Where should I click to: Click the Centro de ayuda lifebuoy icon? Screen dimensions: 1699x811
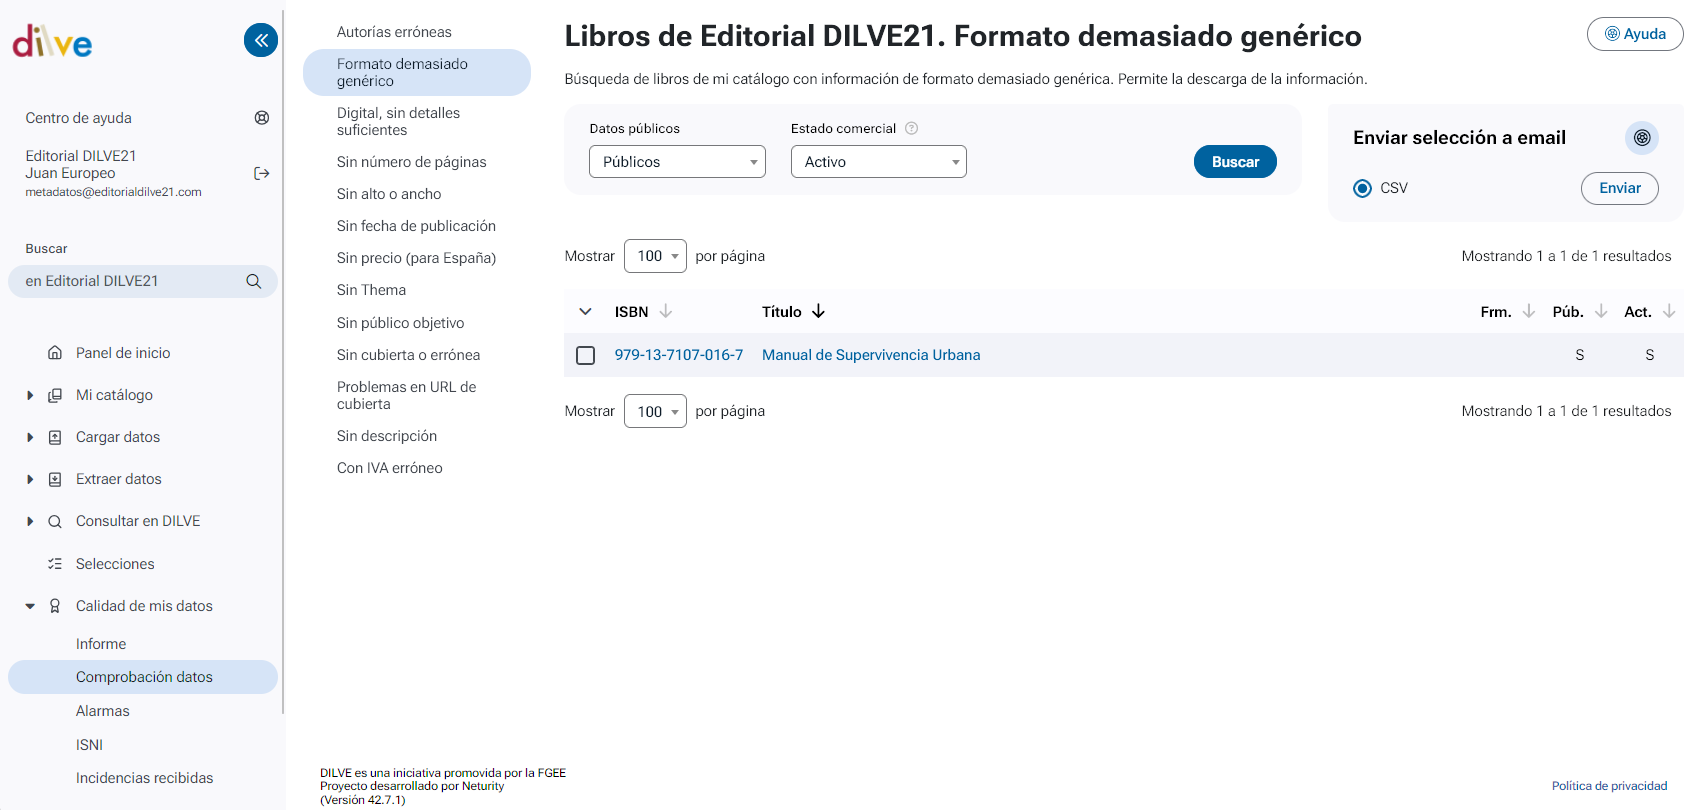[262, 118]
